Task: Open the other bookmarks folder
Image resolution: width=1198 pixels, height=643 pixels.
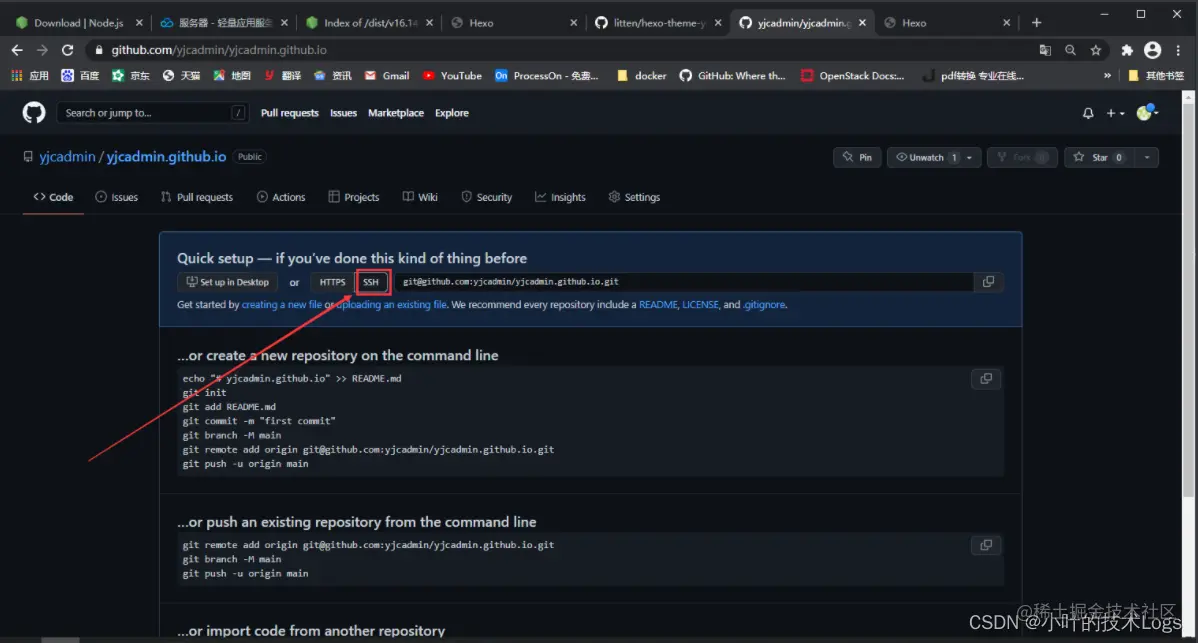Action: pos(1155,76)
